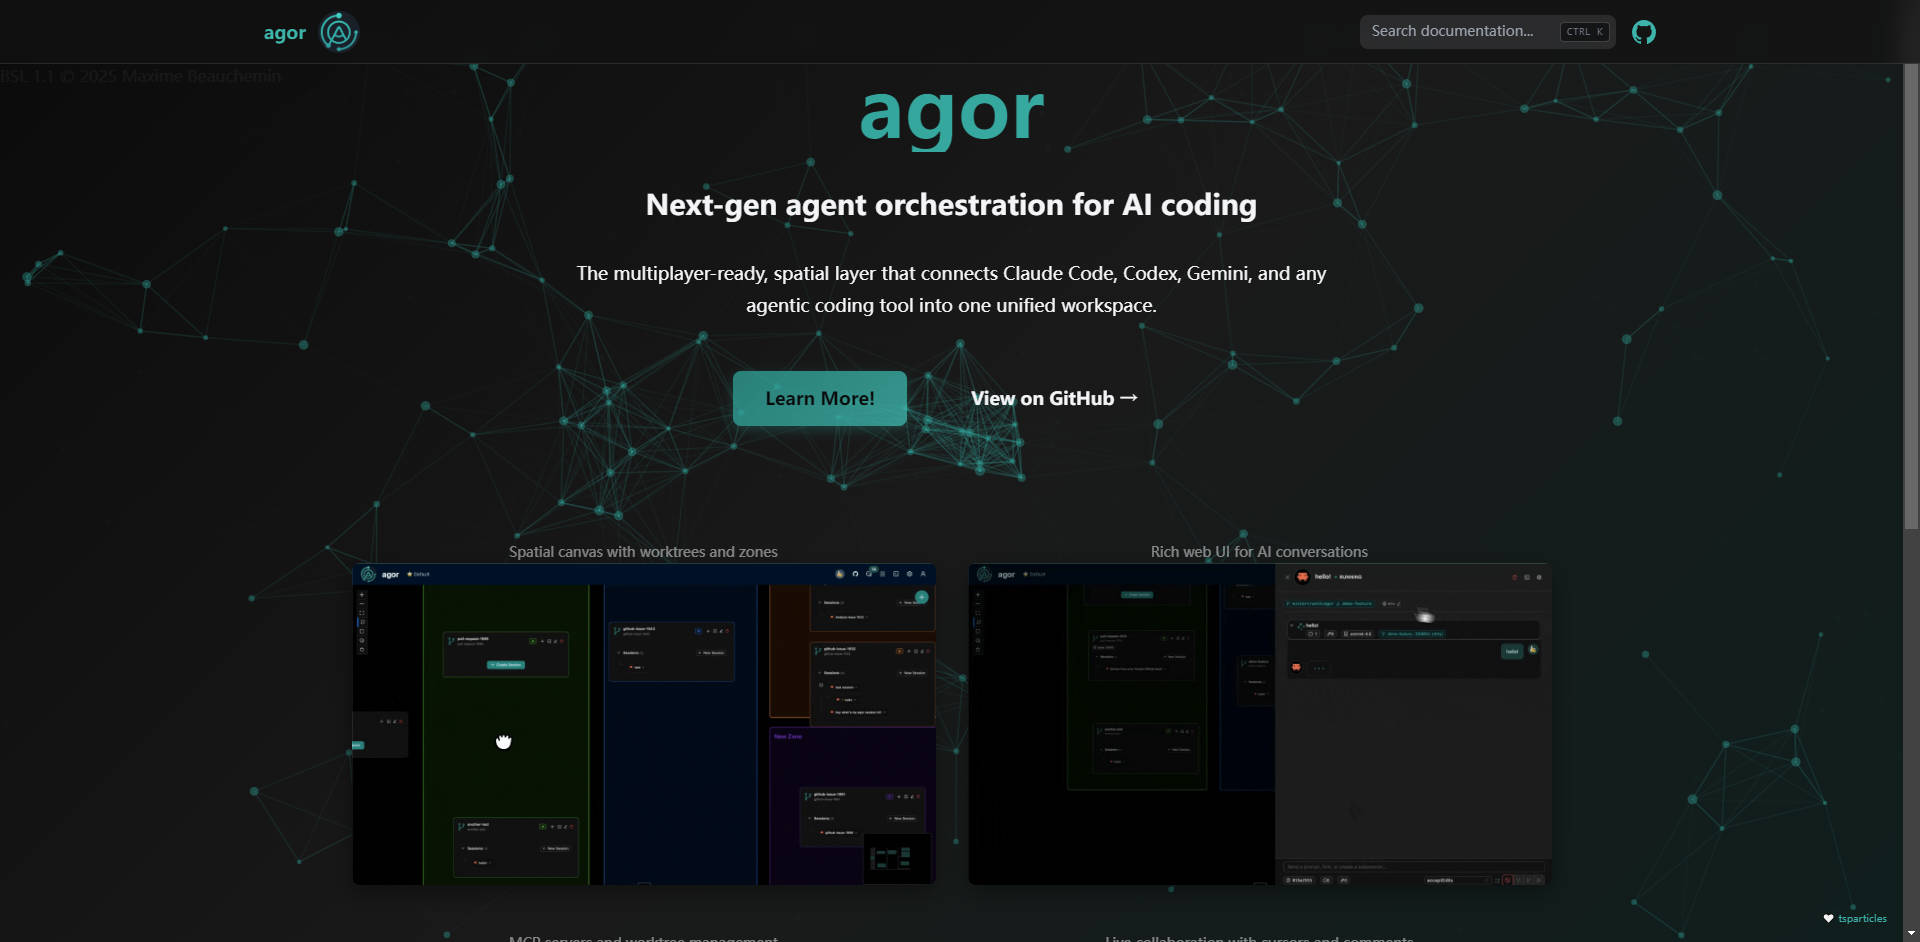Toggle the star next to the Default workspace
Image resolution: width=1920 pixels, height=942 pixels.
(x=409, y=574)
